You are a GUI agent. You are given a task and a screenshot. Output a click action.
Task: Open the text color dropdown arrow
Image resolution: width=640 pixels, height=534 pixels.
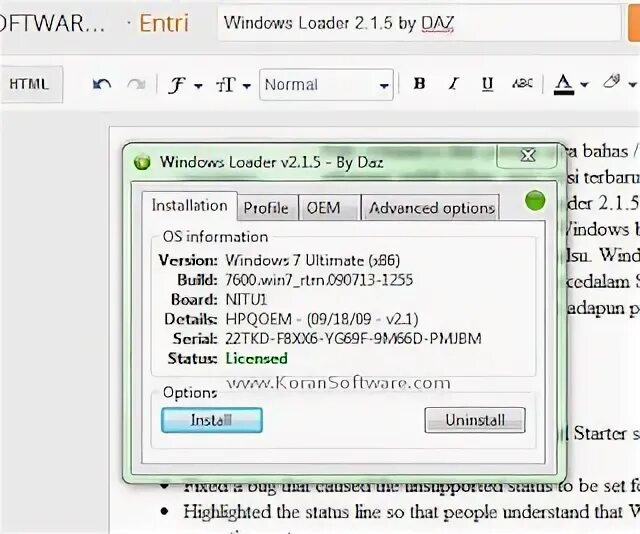pyautogui.click(x=584, y=85)
